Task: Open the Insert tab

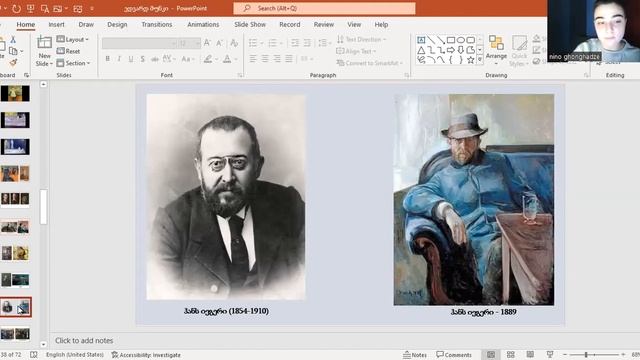Action: [x=56, y=24]
